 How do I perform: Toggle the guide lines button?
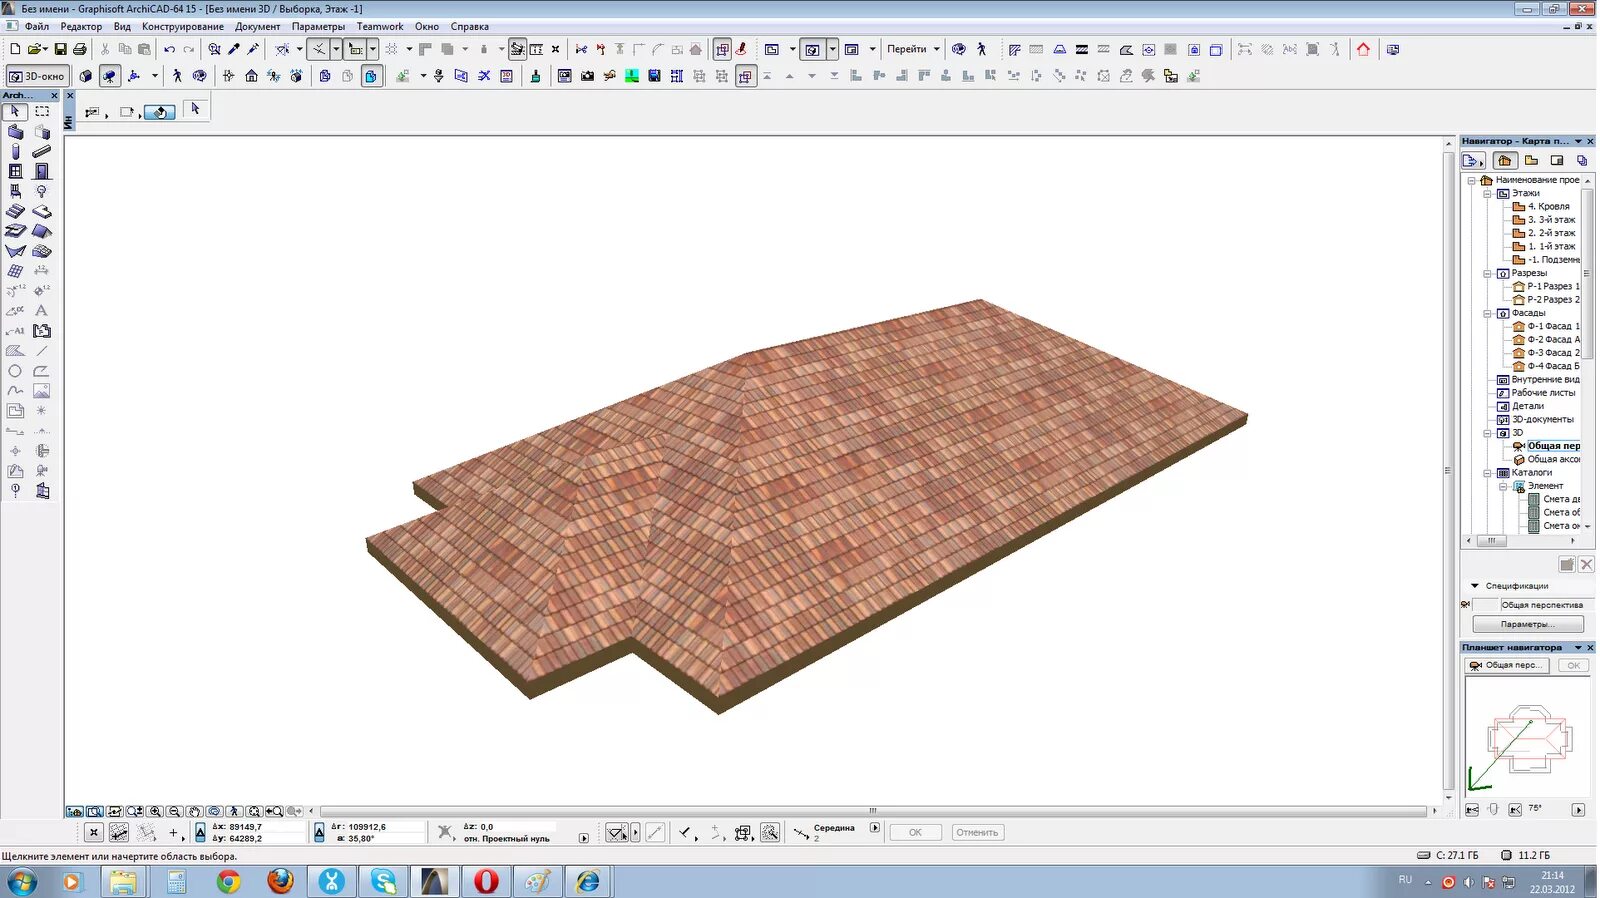[x=318, y=49]
